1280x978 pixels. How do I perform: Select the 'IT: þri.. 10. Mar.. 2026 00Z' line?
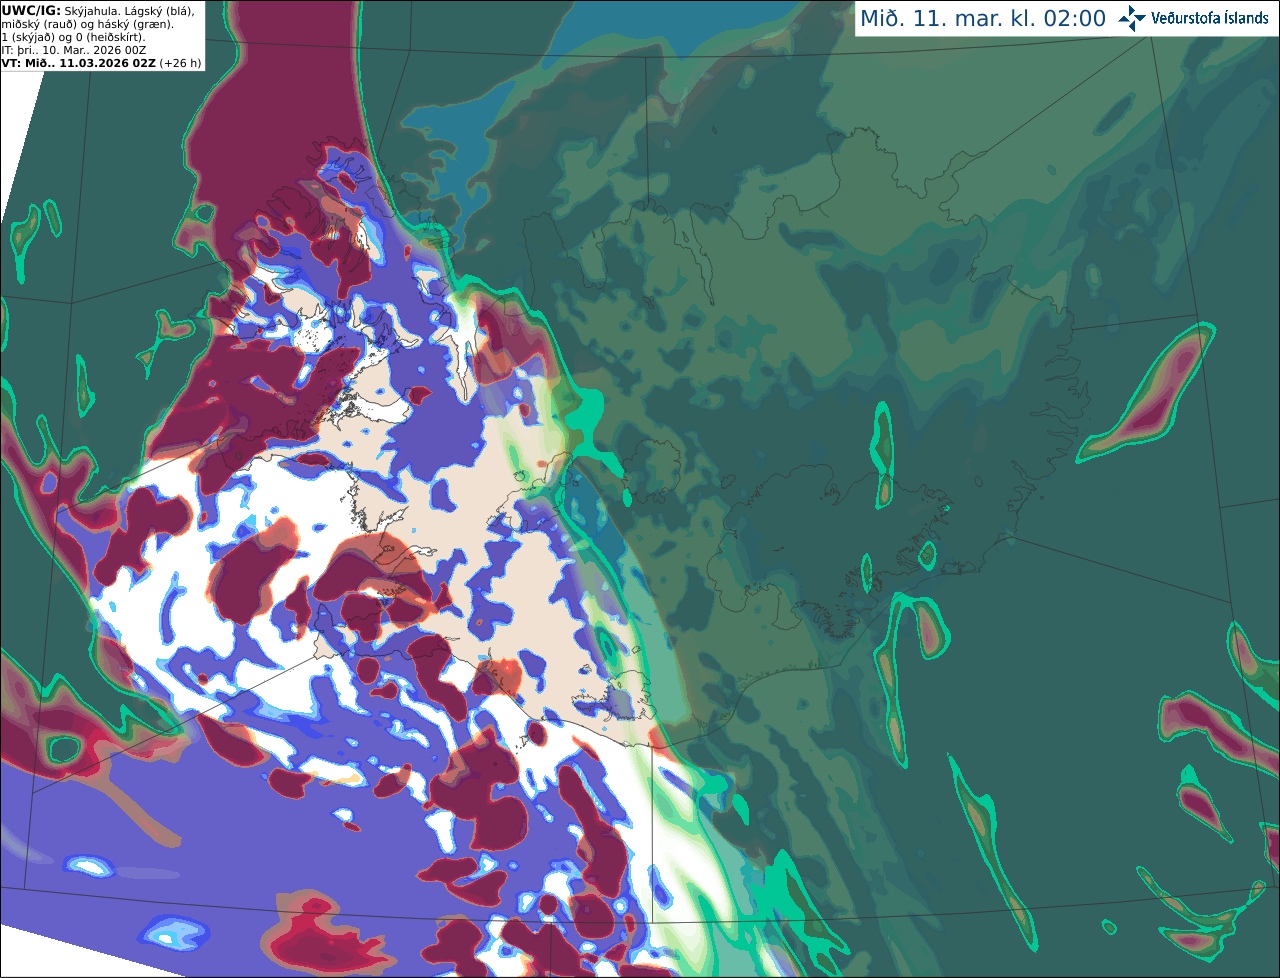coord(74,50)
